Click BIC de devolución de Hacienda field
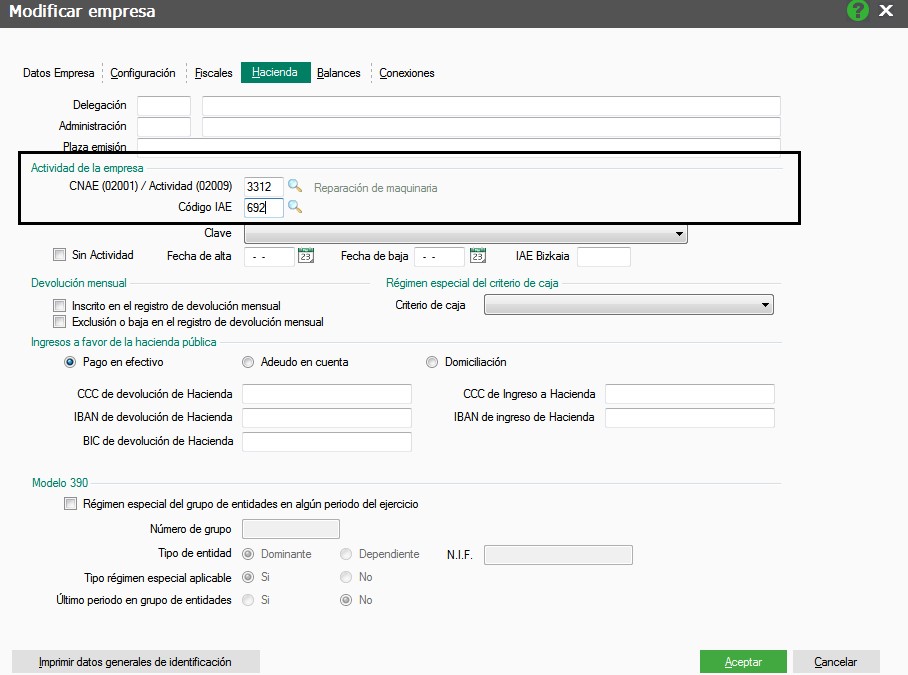The height and width of the screenshot is (675, 908). (327, 441)
